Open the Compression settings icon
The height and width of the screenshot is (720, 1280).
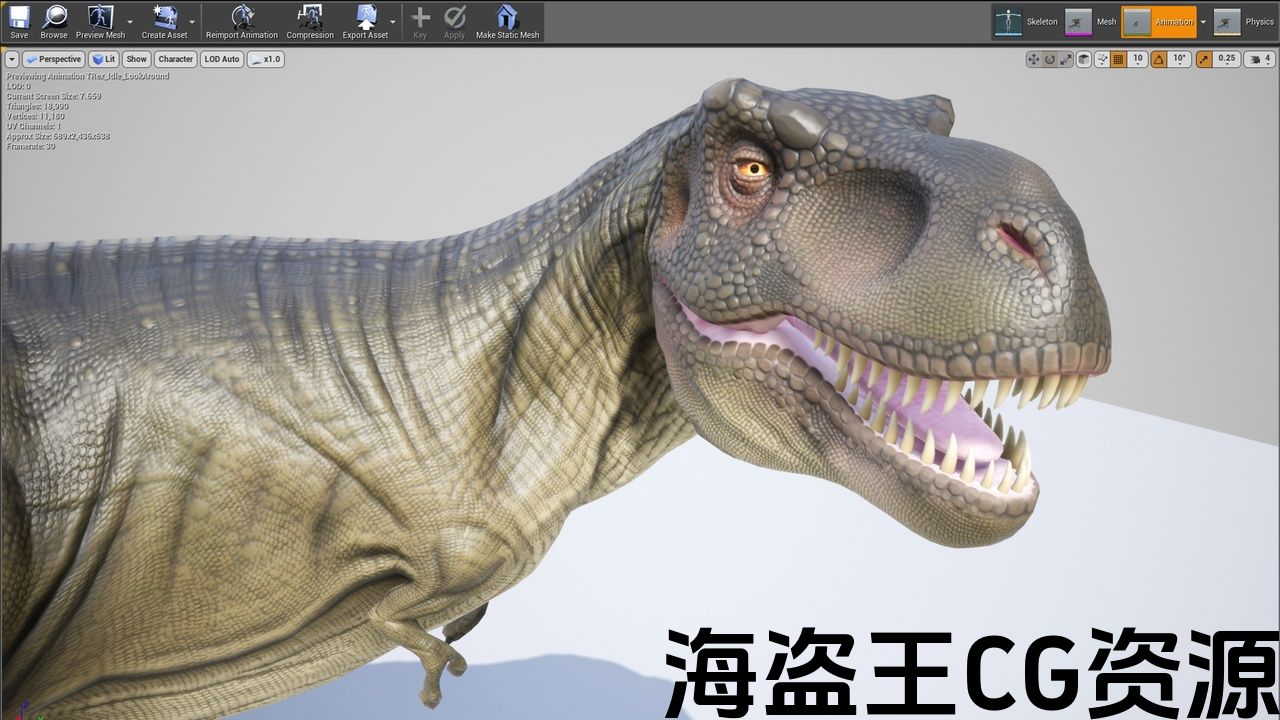point(310,21)
